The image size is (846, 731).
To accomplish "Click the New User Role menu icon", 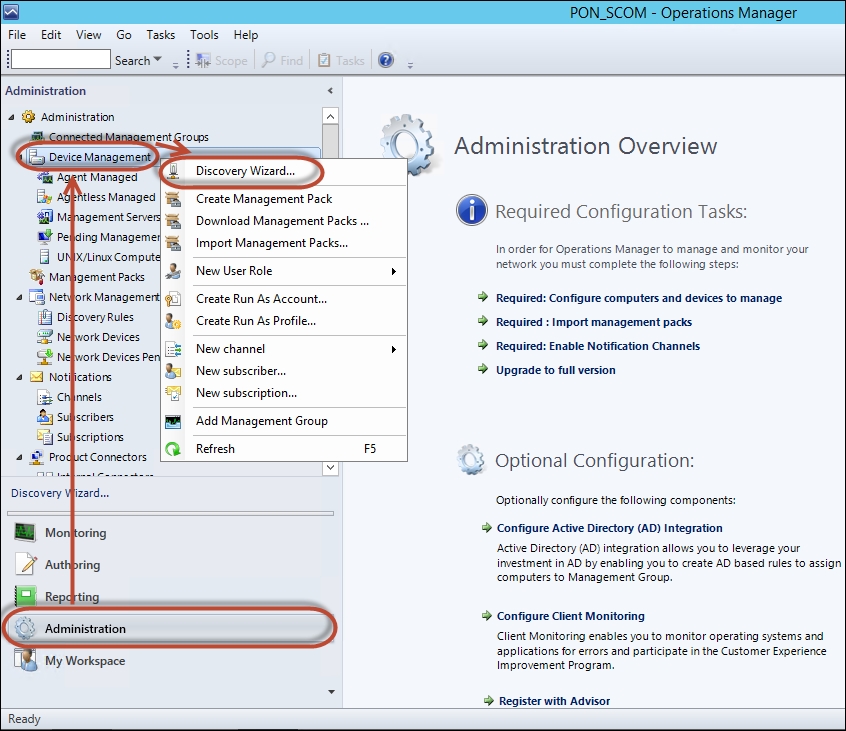I will click(x=173, y=271).
